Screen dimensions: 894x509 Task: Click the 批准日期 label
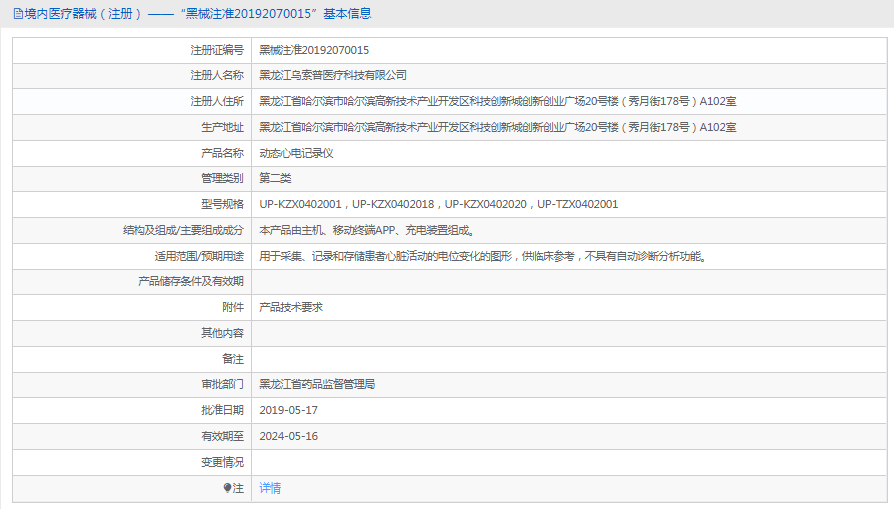click(222, 410)
